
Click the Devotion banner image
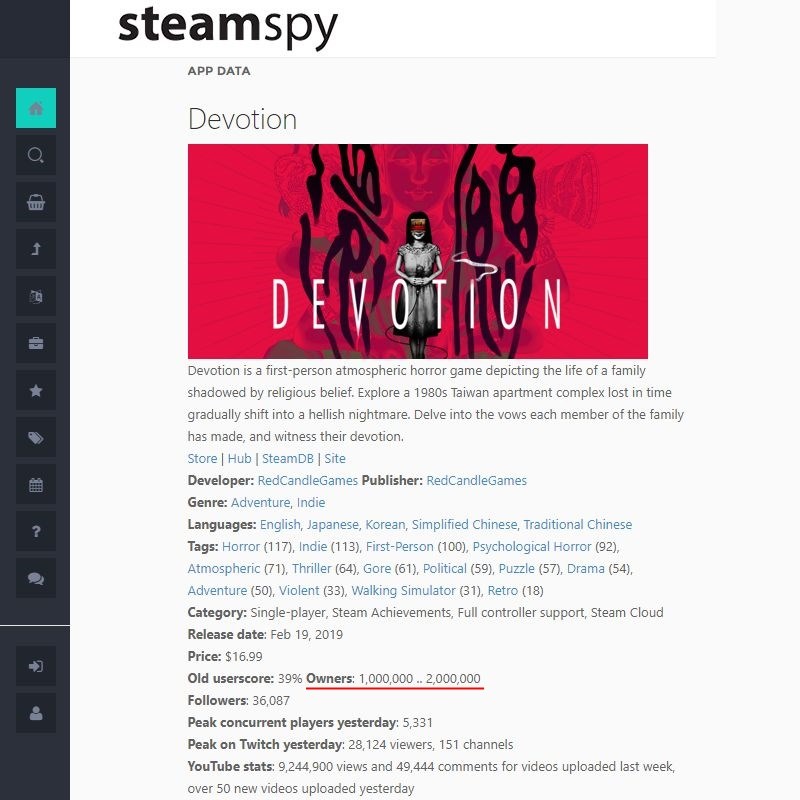[x=417, y=251]
